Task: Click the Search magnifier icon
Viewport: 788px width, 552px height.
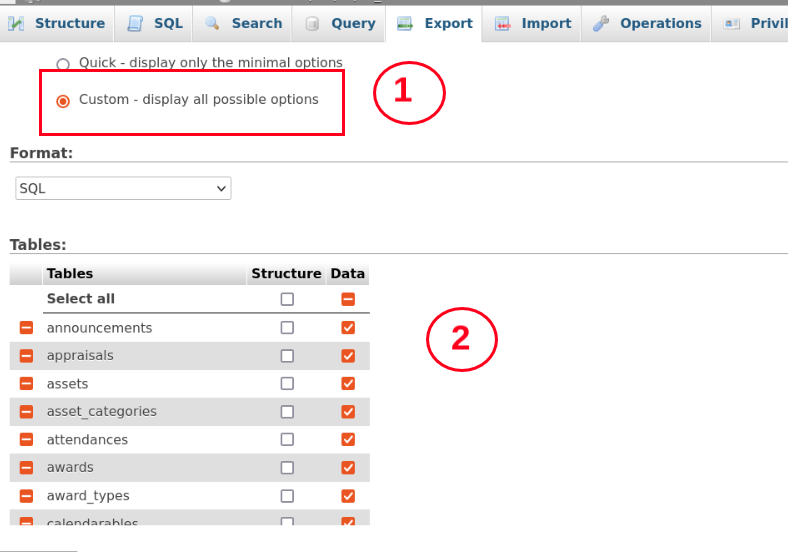Action: pyautogui.click(x=213, y=23)
